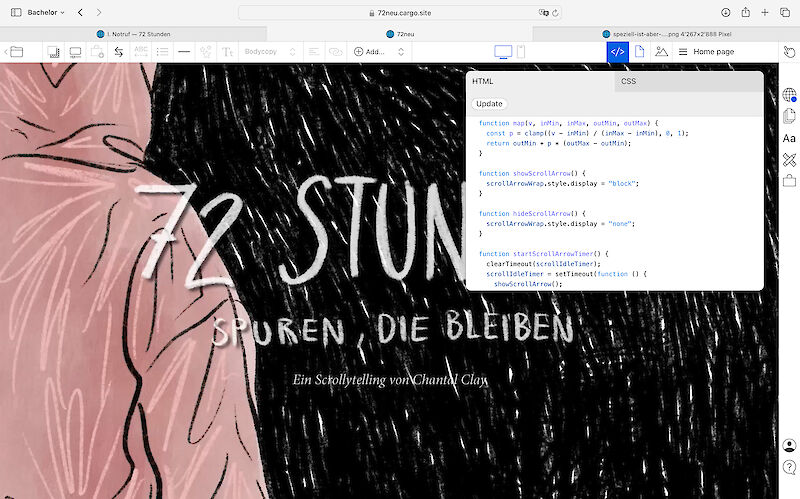
Task: Insert a horizontal rule line
Action: click(184, 52)
